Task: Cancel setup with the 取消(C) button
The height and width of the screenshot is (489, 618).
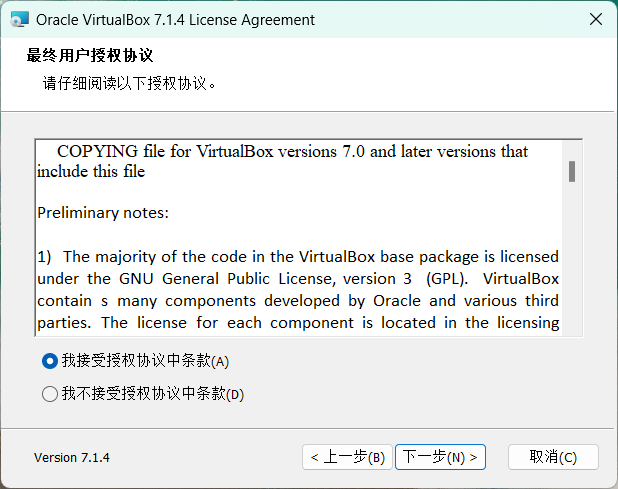Action: (x=553, y=457)
